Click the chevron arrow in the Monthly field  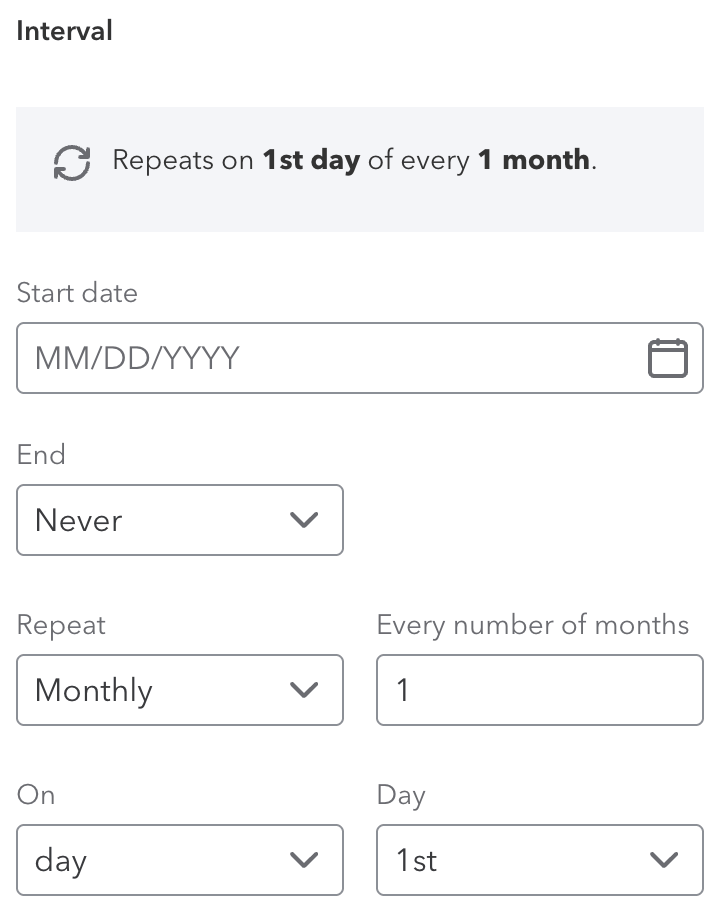(x=302, y=690)
